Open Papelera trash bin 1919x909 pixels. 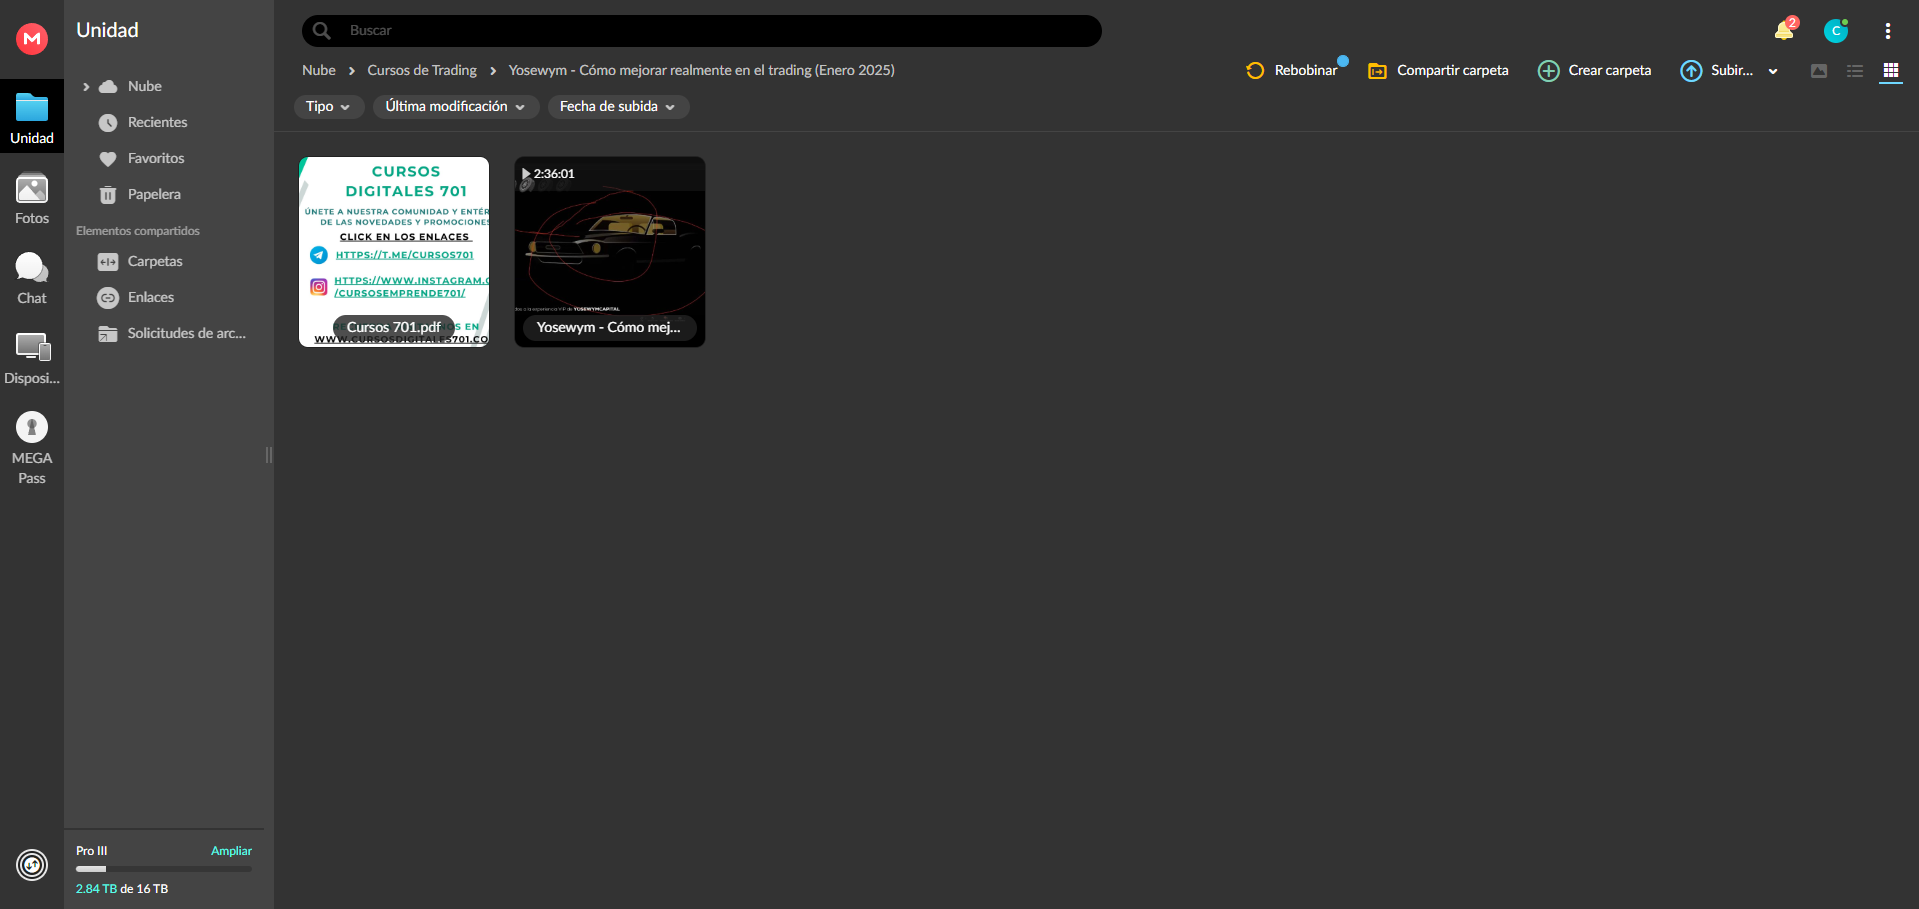click(x=154, y=194)
